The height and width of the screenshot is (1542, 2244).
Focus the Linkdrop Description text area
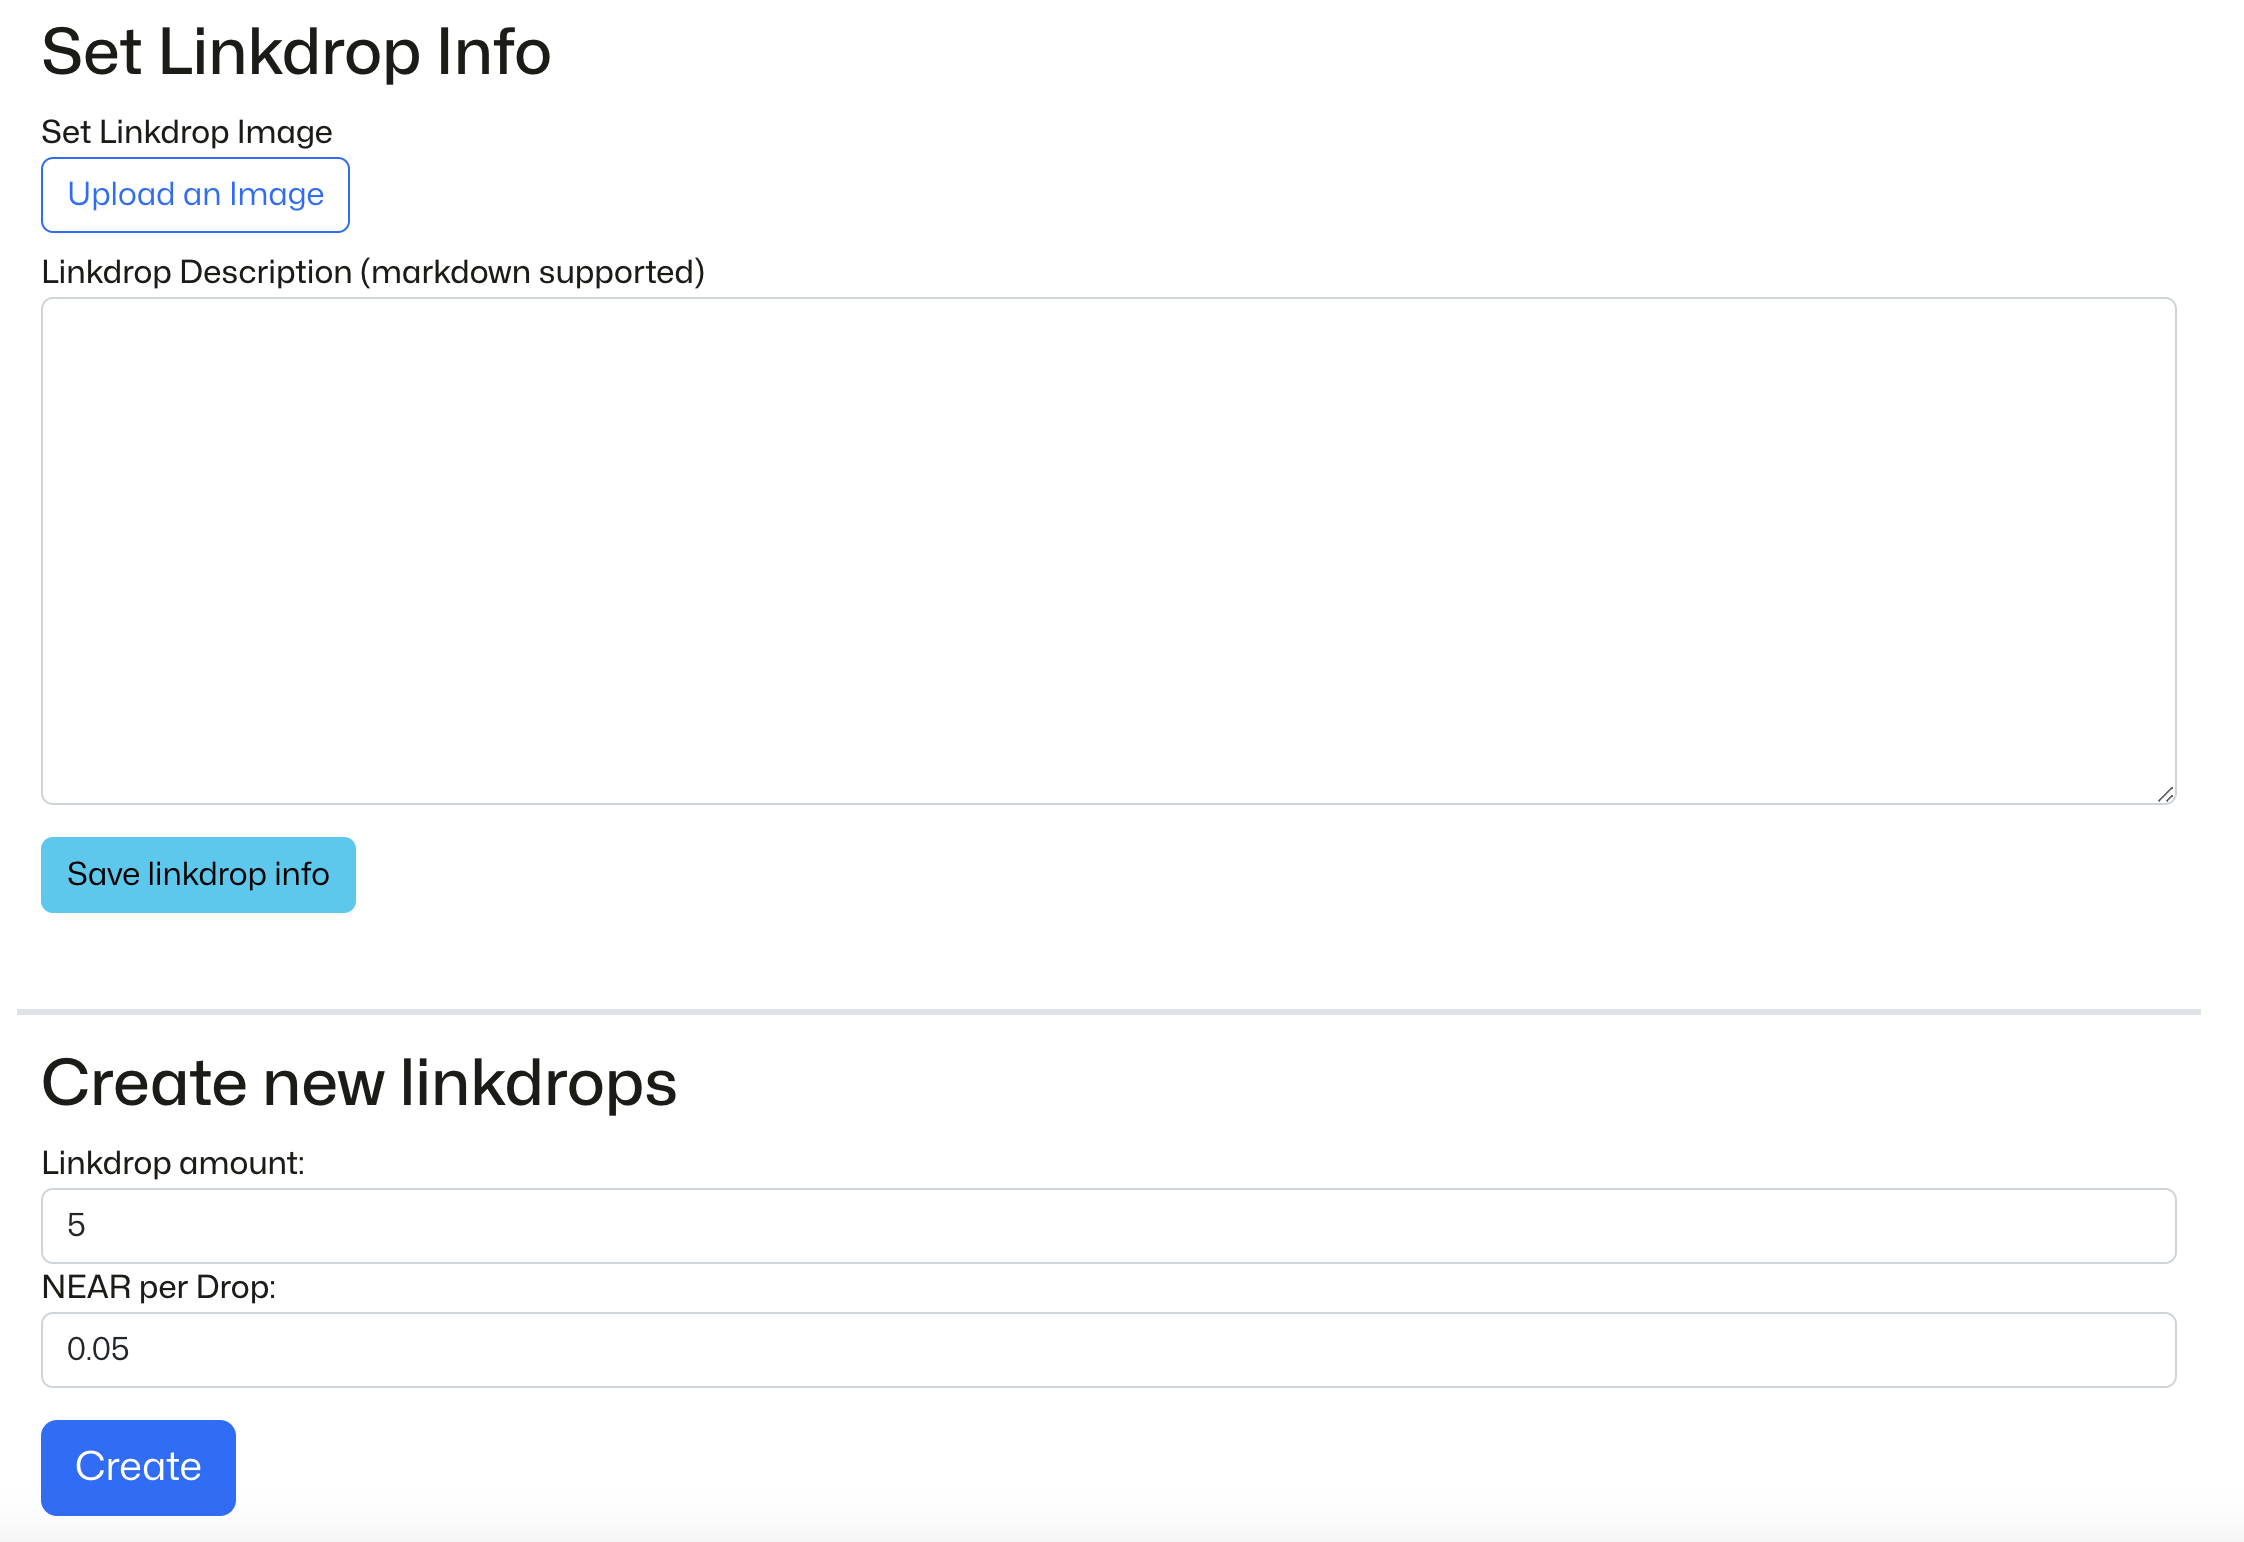pyautogui.click(x=1108, y=550)
